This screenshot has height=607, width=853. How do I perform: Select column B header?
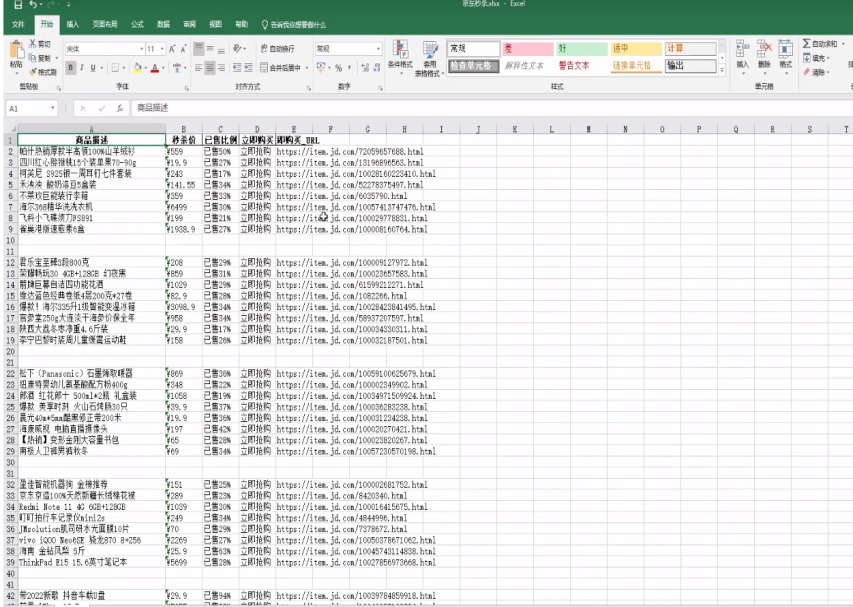click(x=184, y=129)
